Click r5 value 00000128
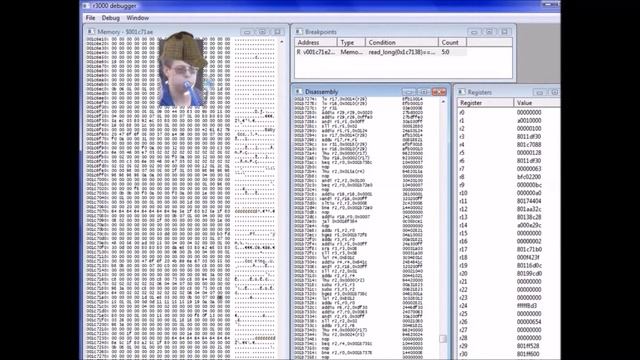This screenshot has width=640, height=360. point(529,153)
